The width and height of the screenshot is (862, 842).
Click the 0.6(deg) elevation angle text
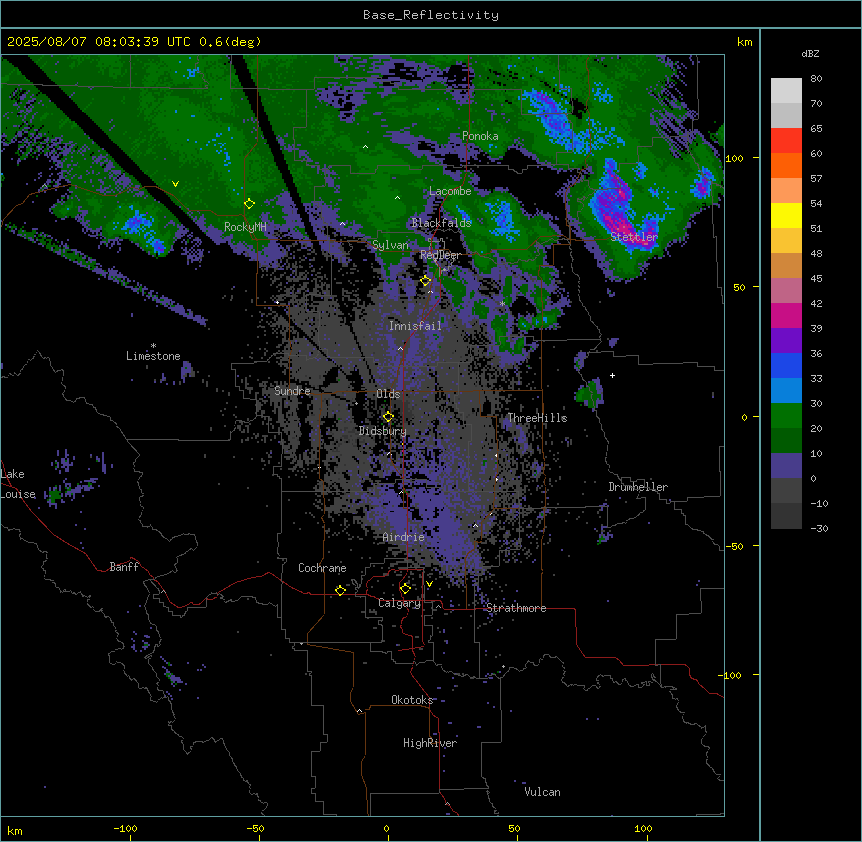point(230,42)
